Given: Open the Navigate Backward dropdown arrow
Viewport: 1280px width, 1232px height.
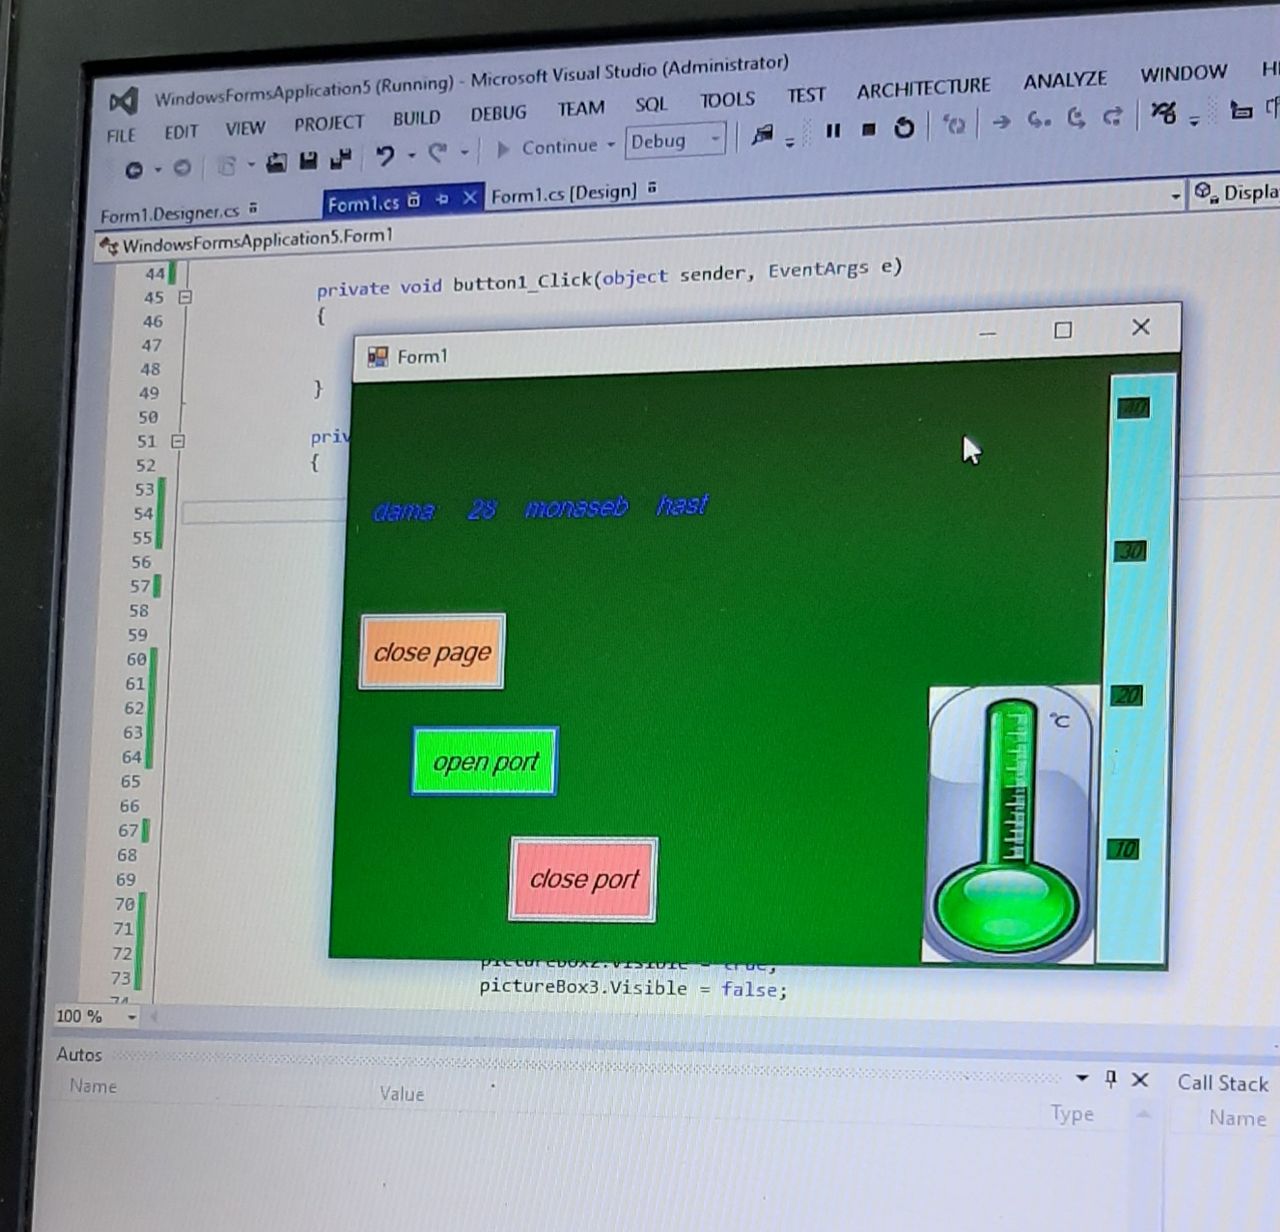Looking at the screenshot, I should [157, 169].
